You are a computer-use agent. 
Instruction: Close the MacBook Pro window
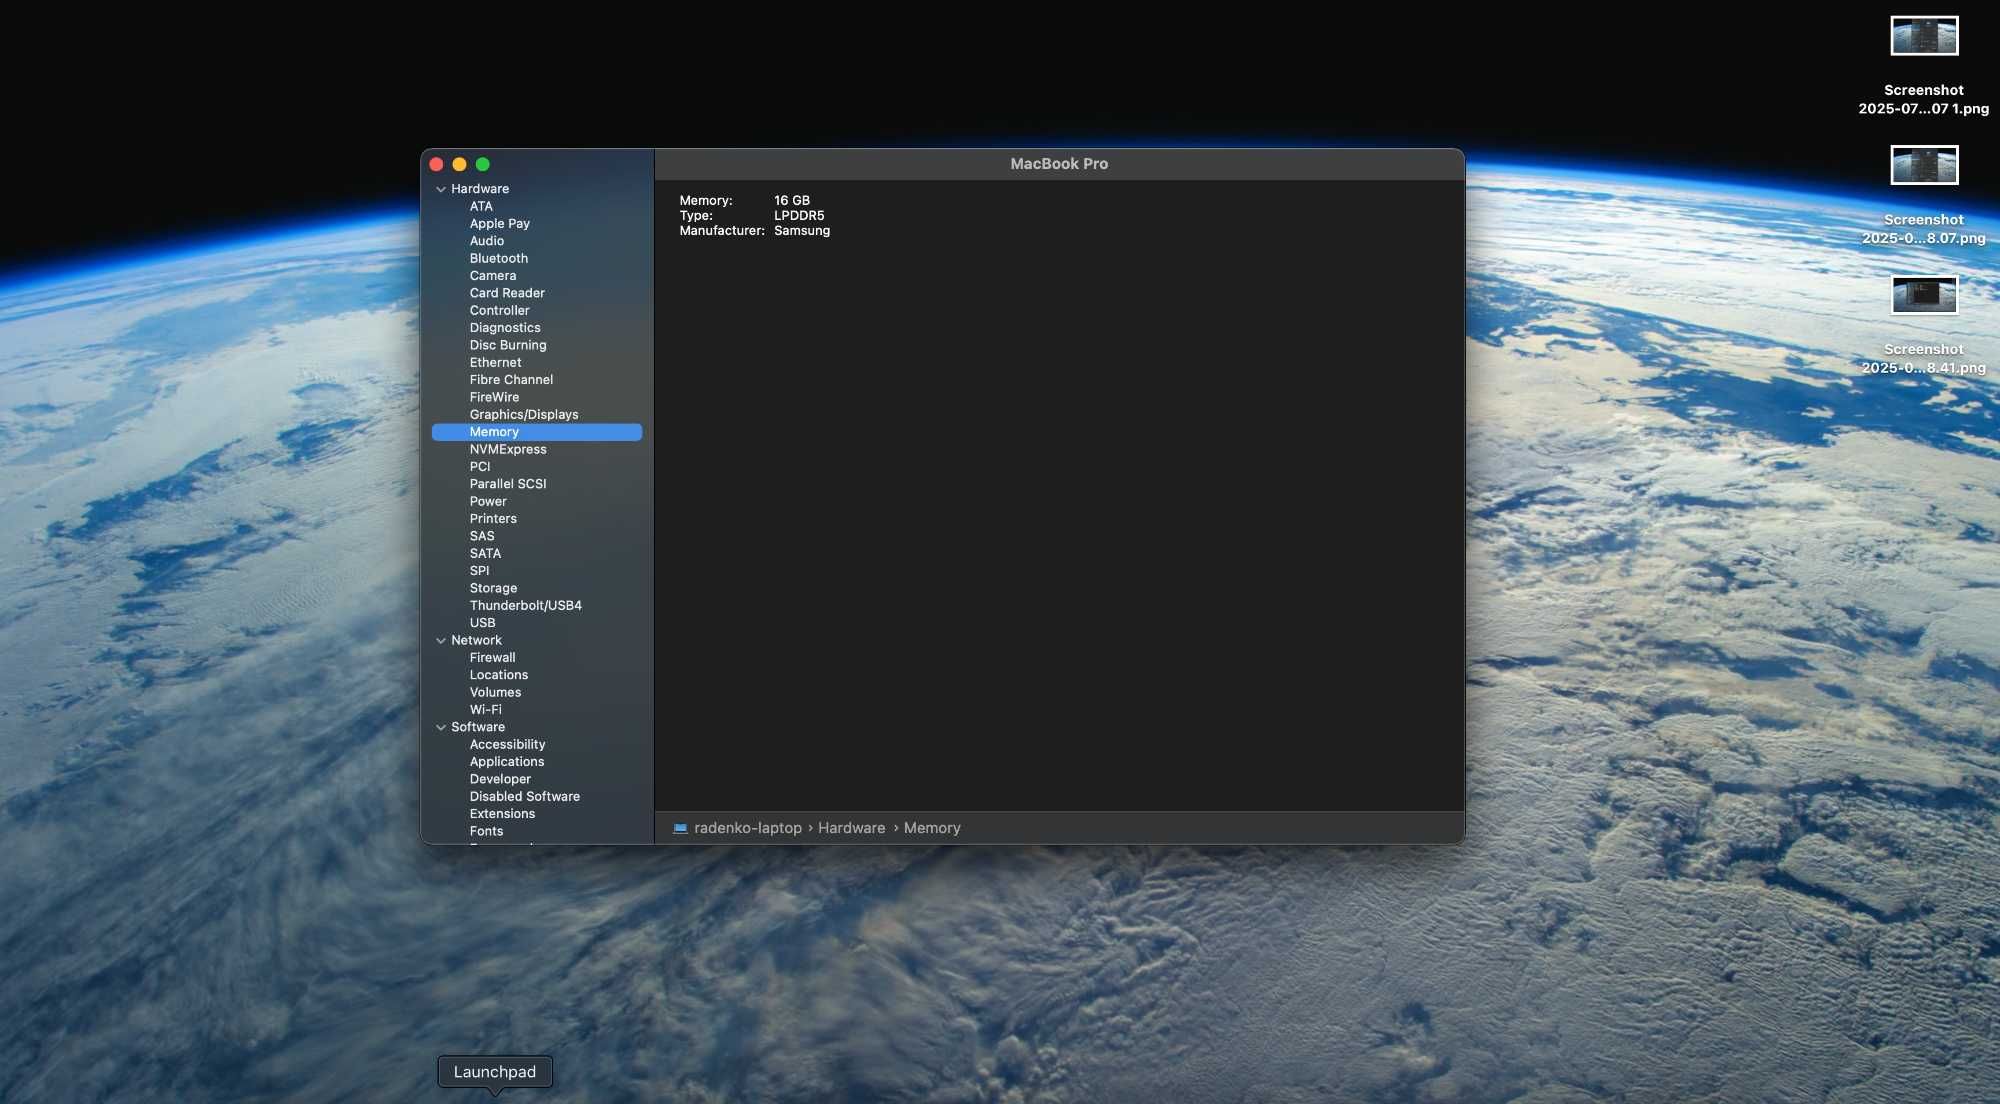pos(437,165)
